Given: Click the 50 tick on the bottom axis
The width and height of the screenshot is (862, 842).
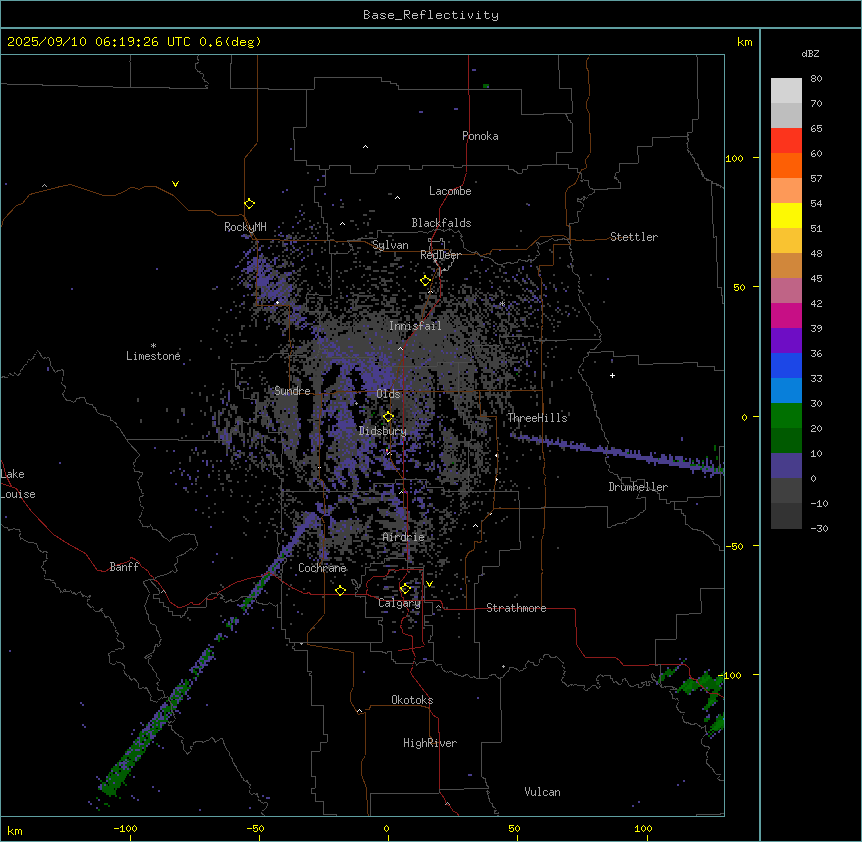Looking at the screenshot, I should (x=514, y=828).
